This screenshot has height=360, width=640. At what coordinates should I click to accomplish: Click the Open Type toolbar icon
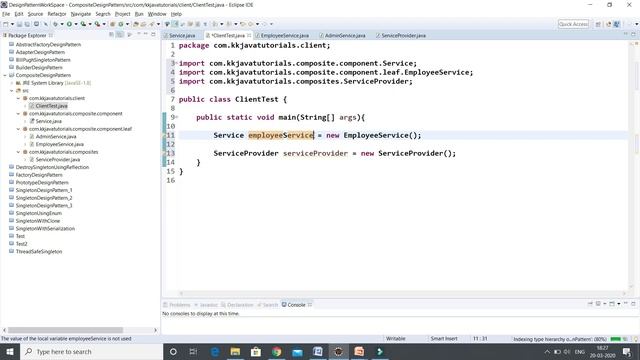136,24
